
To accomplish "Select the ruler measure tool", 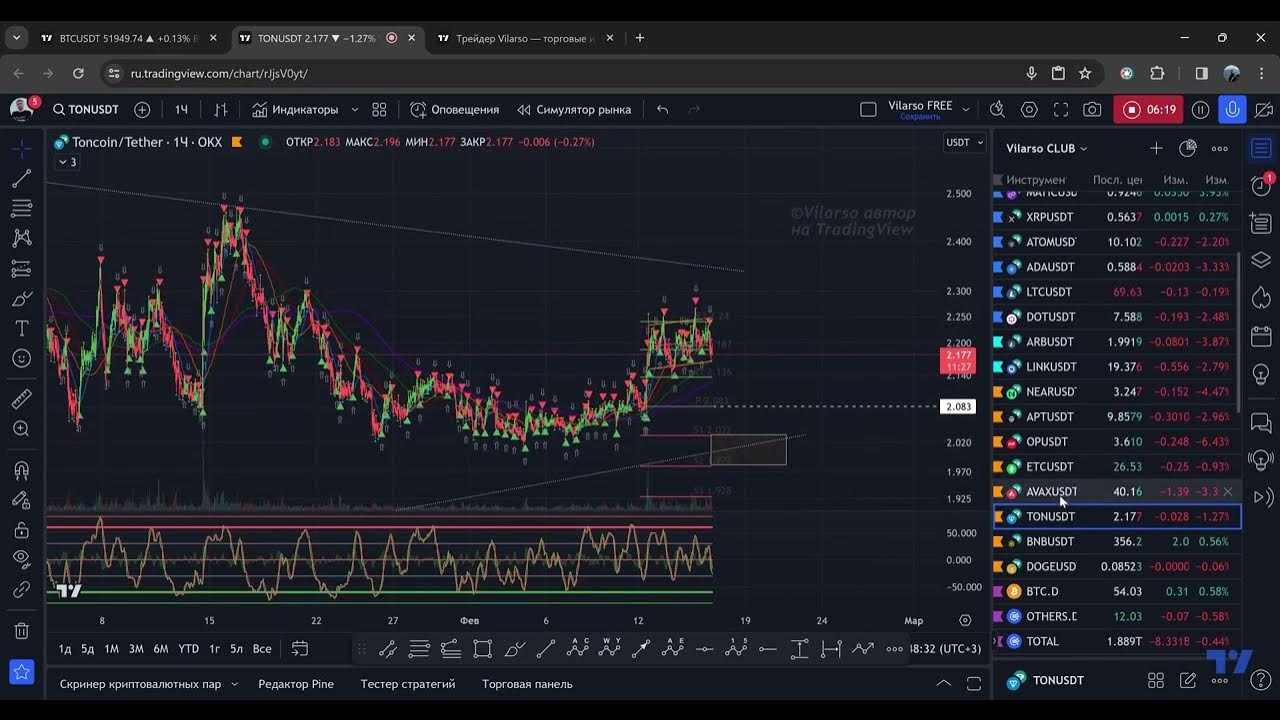I will (21, 399).
